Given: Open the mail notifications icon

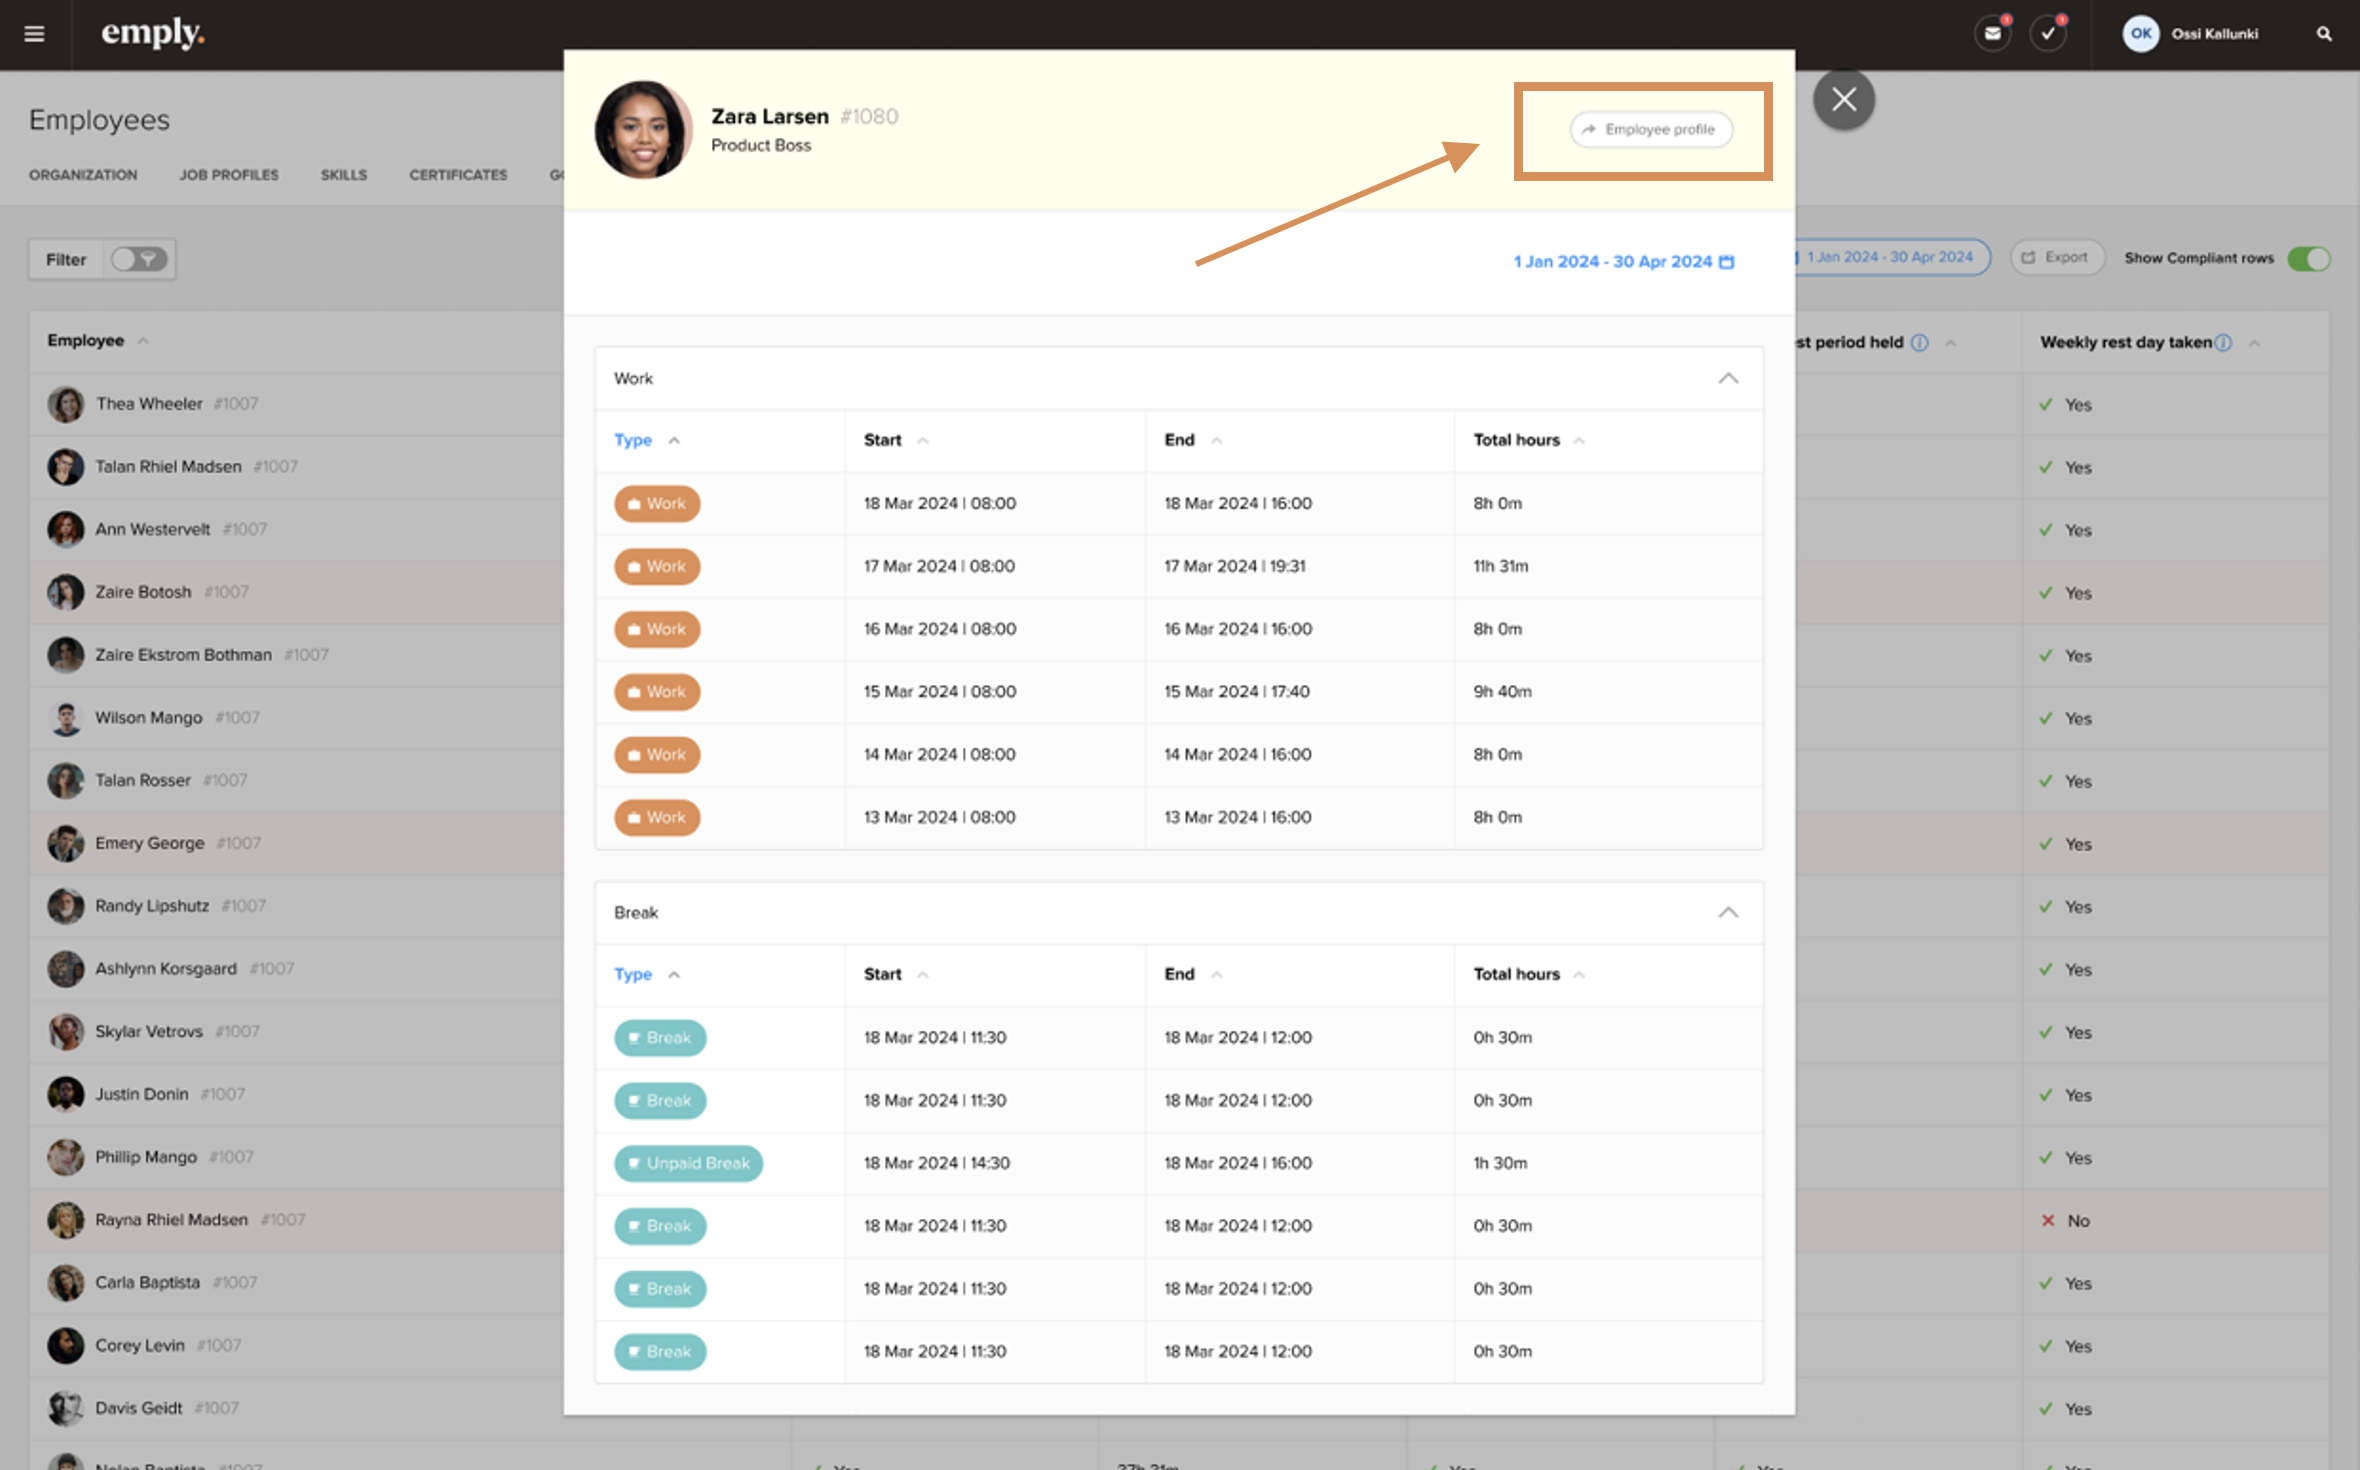Looking at the screenshot, I should coord(1992,34).
